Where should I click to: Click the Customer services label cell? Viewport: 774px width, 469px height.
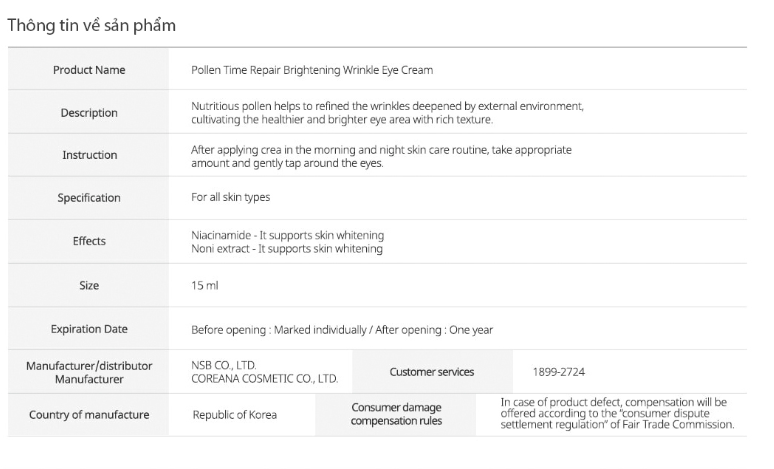pyautogui.click(x=432, y=372)
